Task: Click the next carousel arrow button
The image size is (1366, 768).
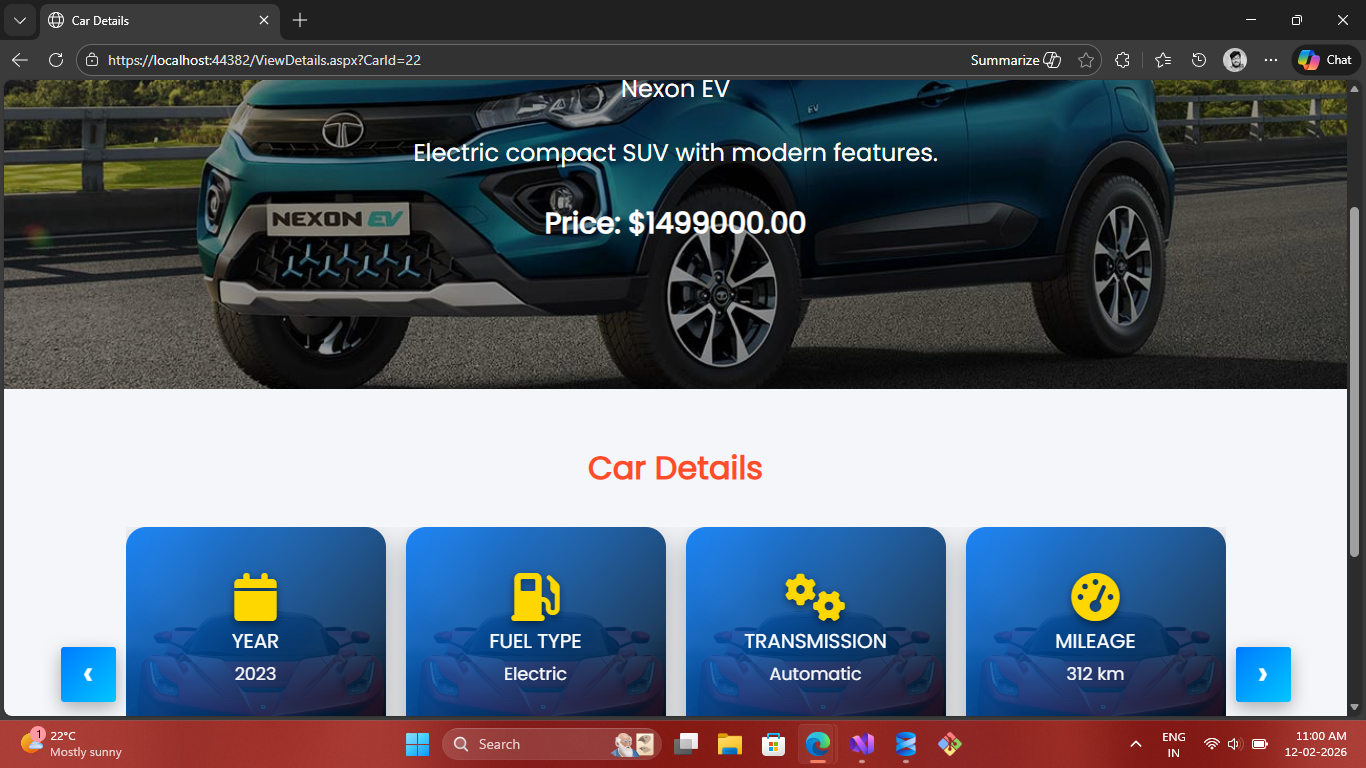Action: click(x=1263, y=674)
